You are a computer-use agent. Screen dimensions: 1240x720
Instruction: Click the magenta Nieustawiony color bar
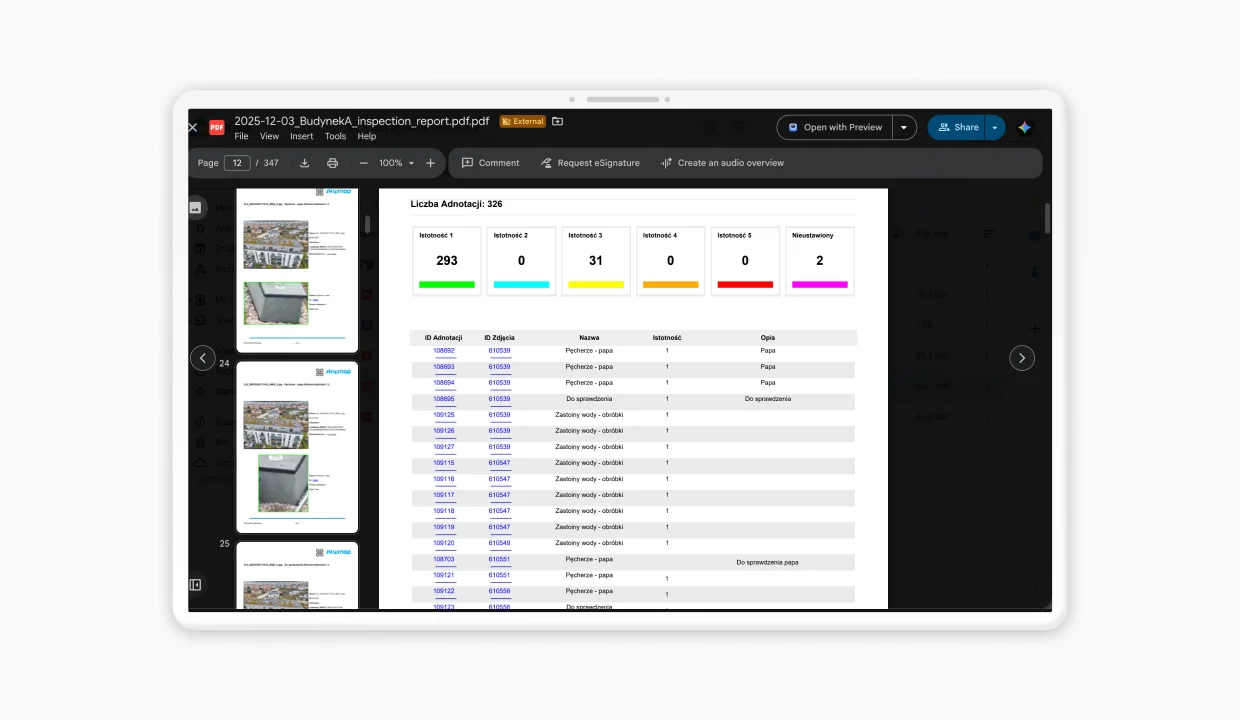820,285
